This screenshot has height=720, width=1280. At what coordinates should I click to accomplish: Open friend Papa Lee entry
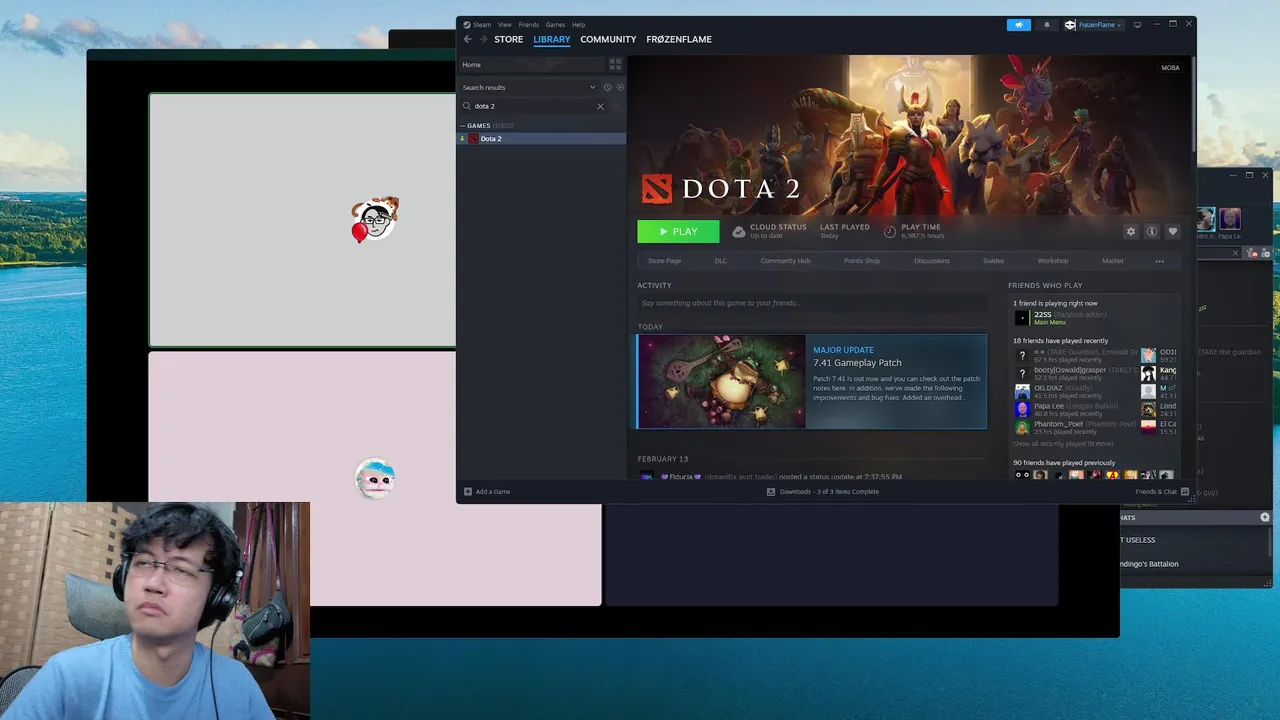(1076, 409)
